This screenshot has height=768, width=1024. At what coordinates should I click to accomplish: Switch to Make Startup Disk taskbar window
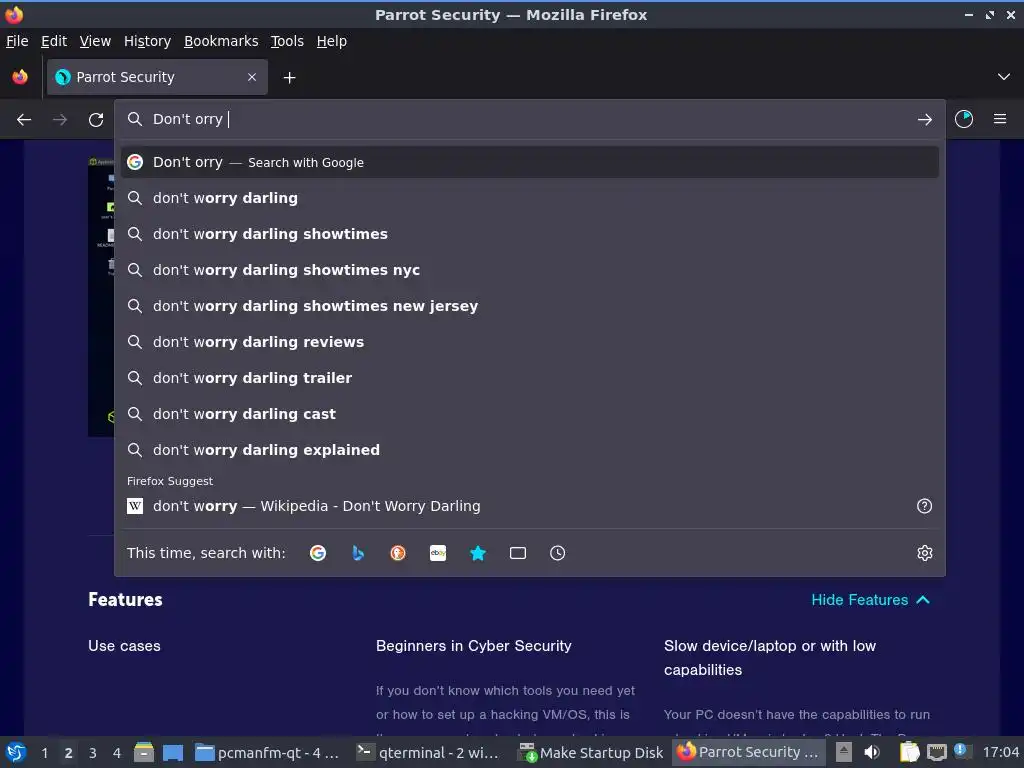click(591, 752)
